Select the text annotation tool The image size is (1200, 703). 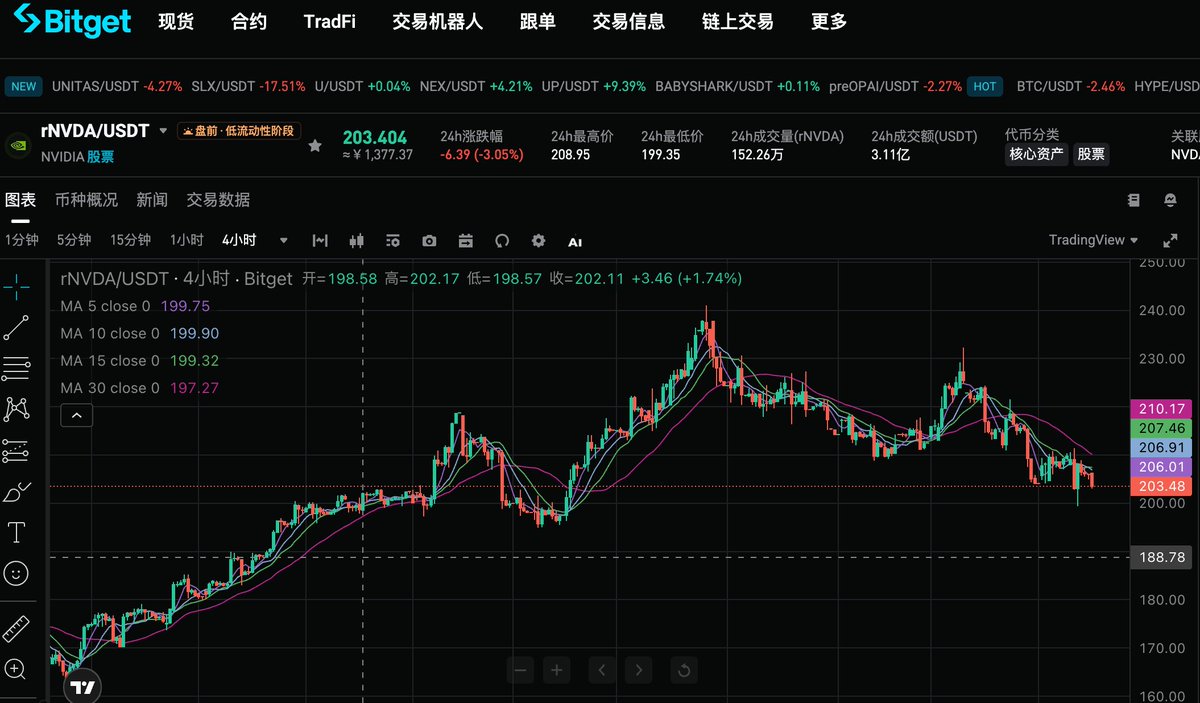(16, 532)
